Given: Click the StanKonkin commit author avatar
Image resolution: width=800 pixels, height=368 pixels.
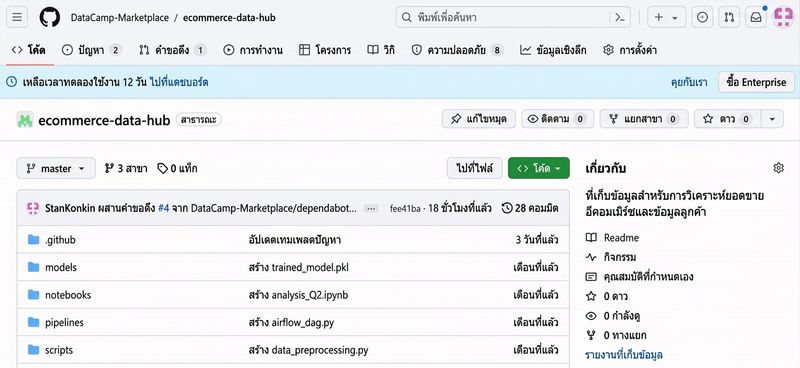Looking at the screenshot, I should pos(33,208).
